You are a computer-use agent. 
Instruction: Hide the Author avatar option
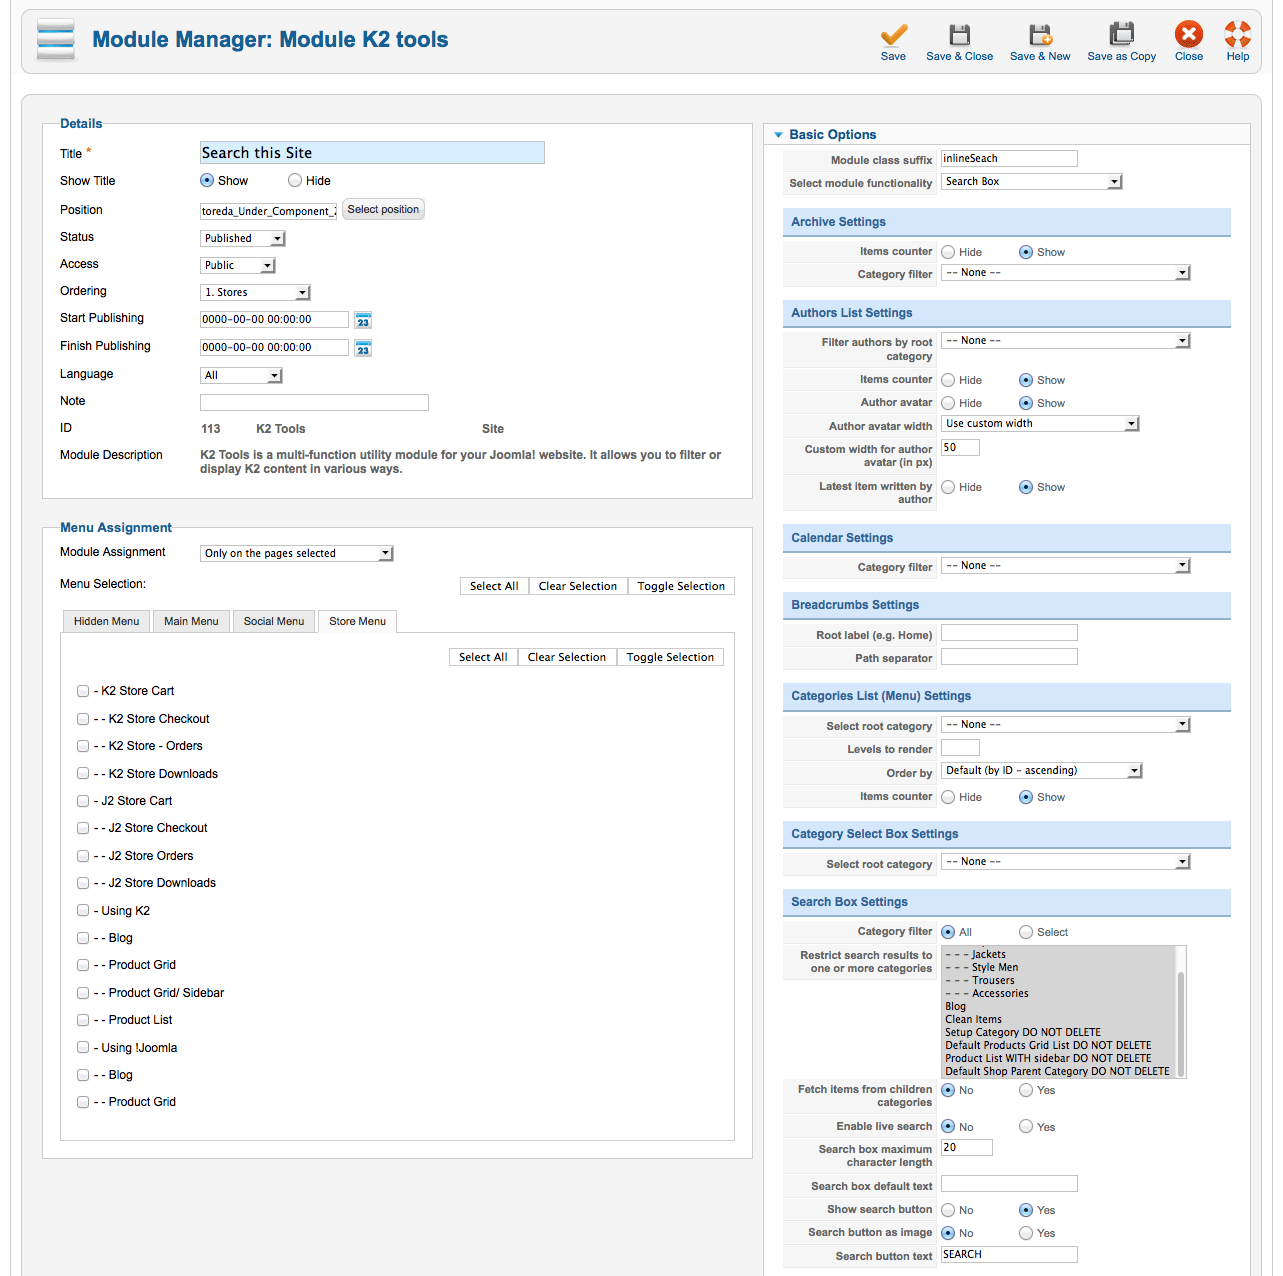pyautogui.click(x=948, y=403)
